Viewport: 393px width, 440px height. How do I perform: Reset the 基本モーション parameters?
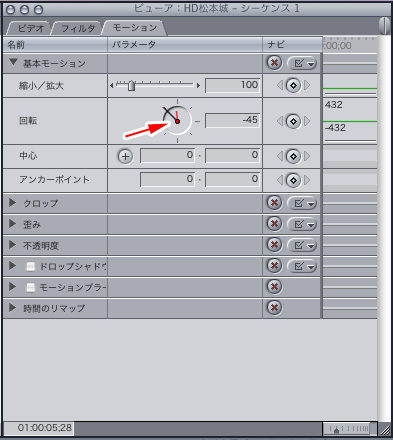274,63
